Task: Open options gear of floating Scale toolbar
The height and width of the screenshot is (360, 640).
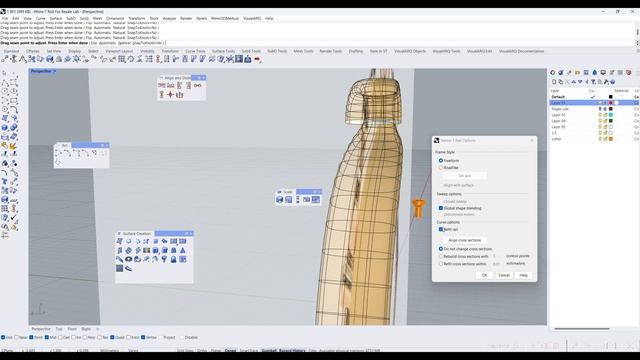Action: [315, 191]
